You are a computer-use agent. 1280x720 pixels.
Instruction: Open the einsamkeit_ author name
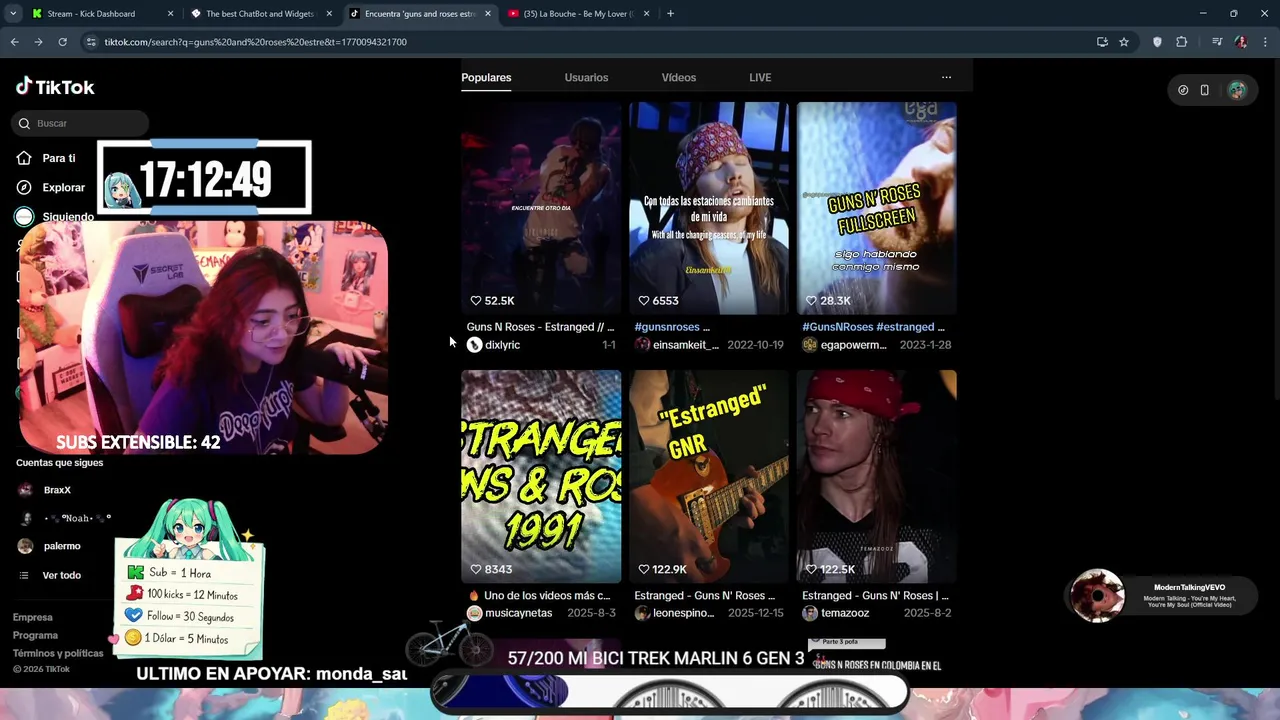[685, 345]
